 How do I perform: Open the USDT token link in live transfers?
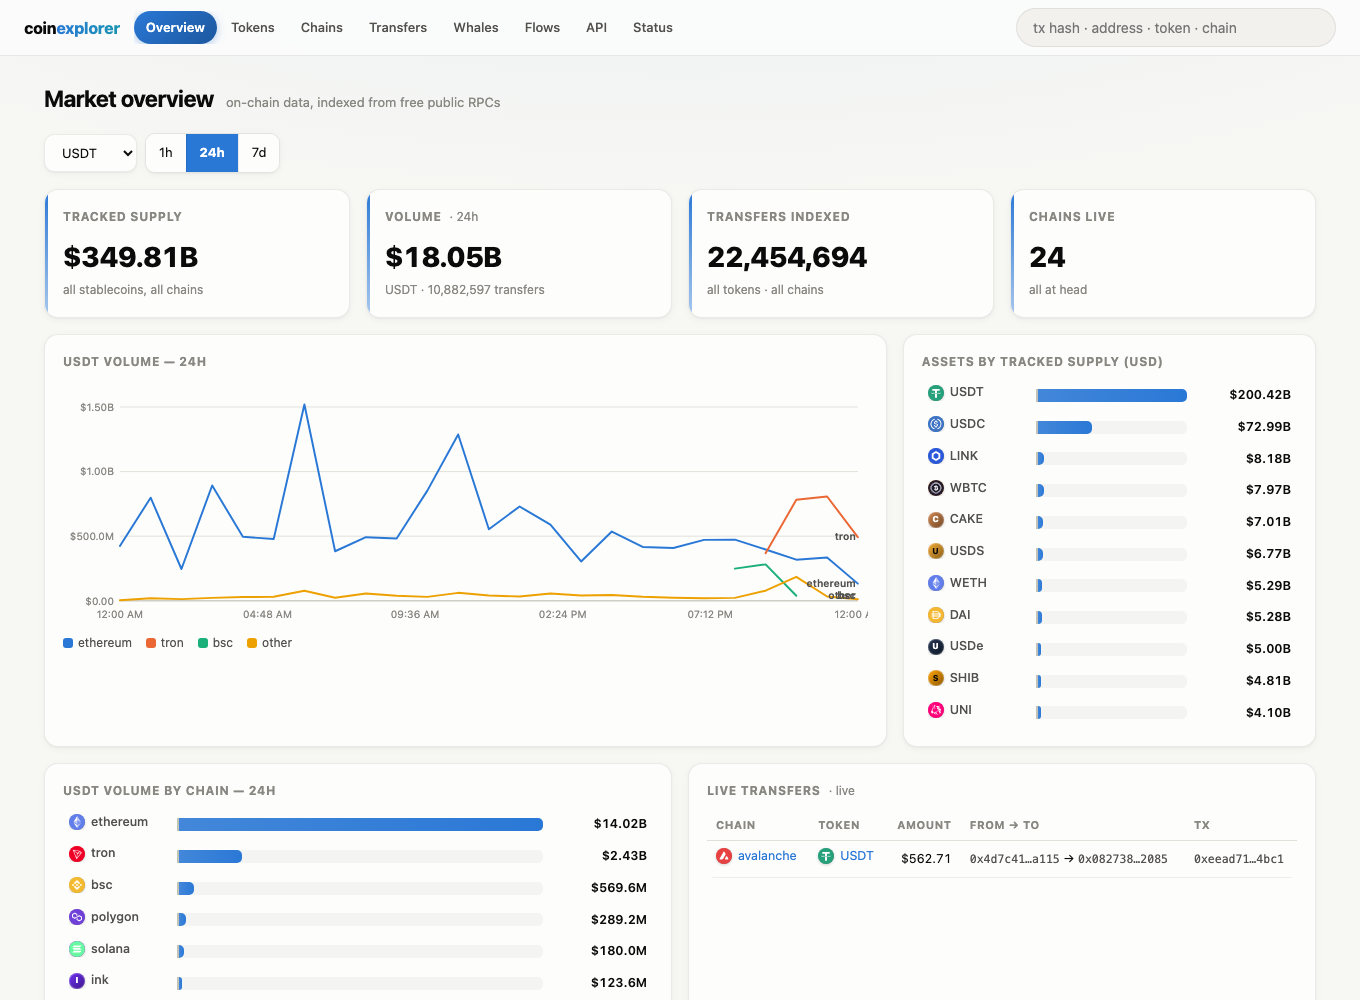click(x=857, y=856)
